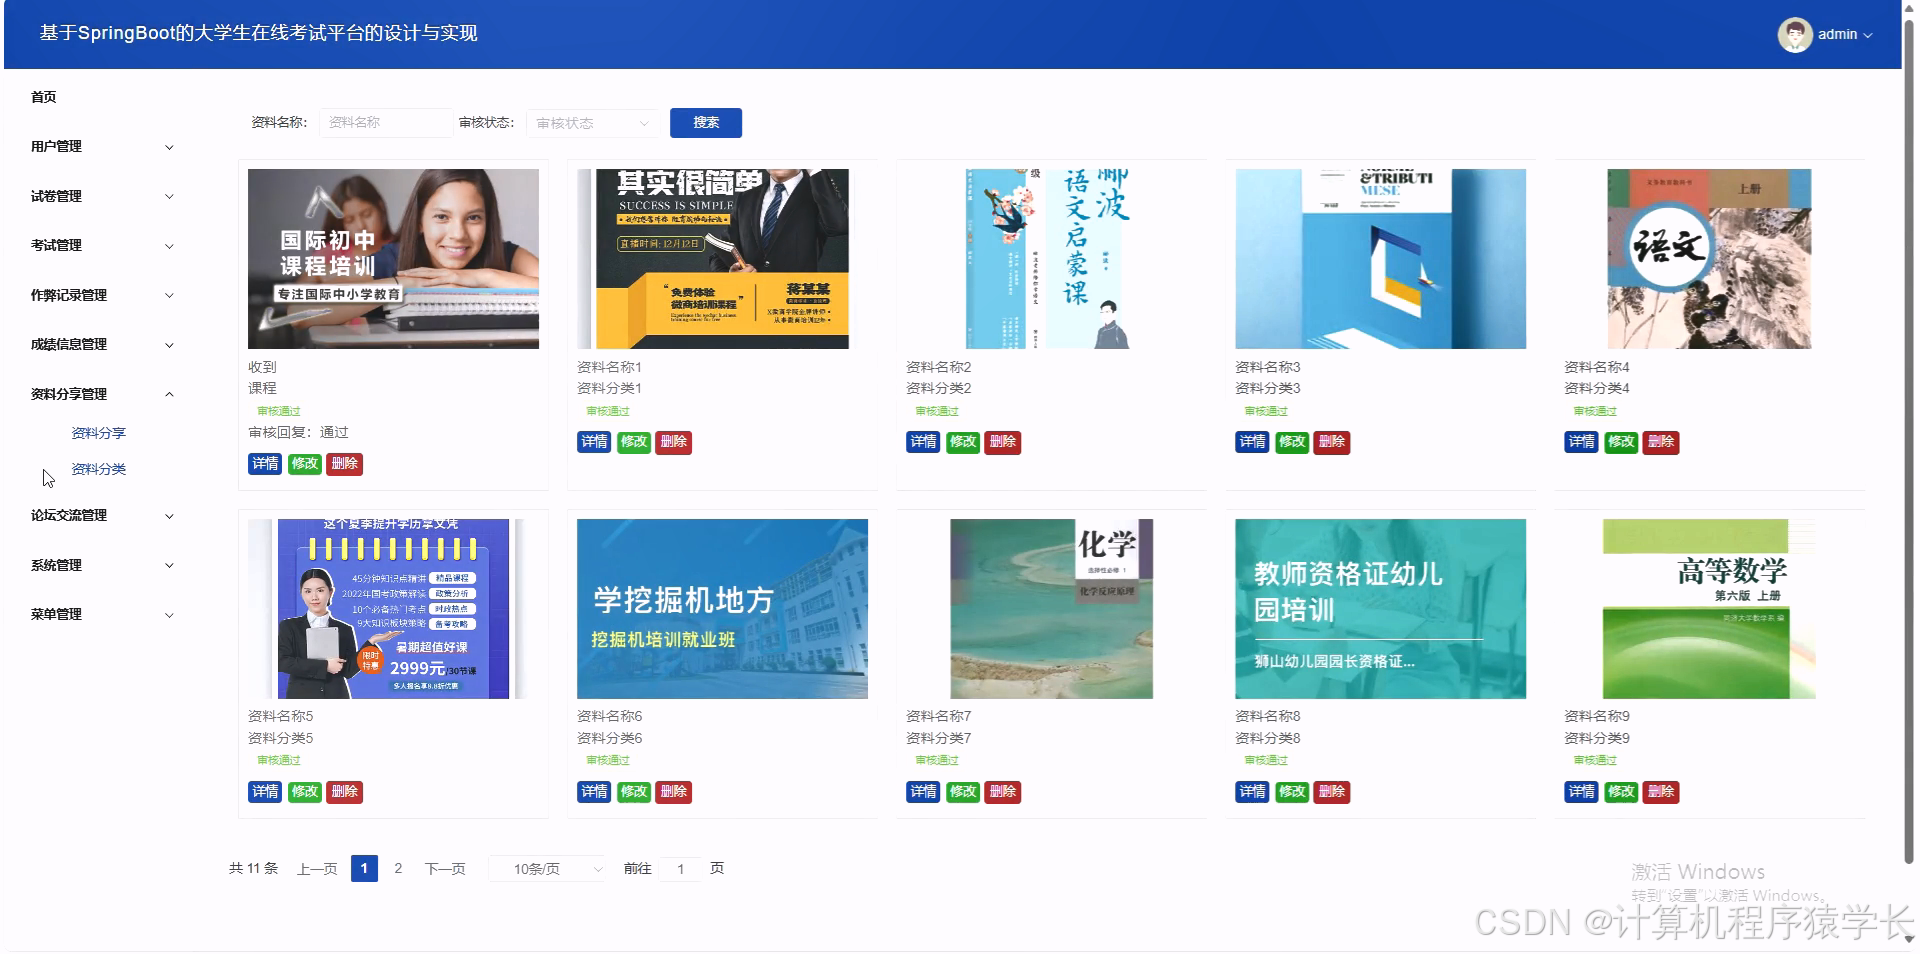1920x954 pixels.
Task: Open 详情 for 资料名称1
Action: point(594,442)
